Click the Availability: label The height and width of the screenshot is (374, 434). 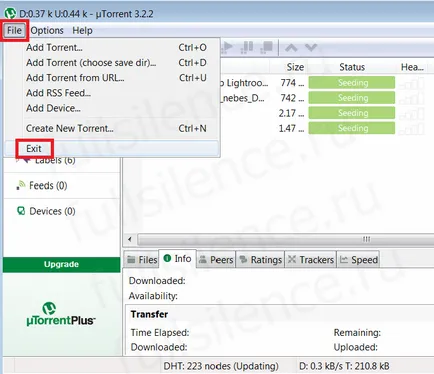(153, 296)
